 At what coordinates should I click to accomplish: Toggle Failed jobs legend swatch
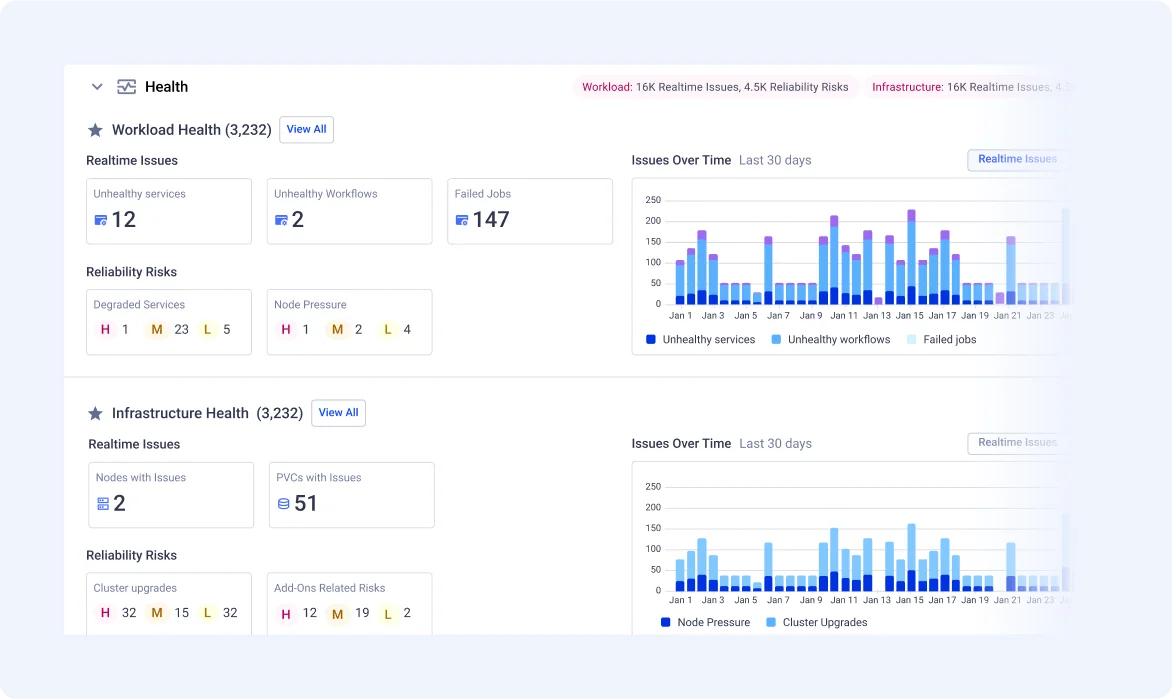(911, 339)
